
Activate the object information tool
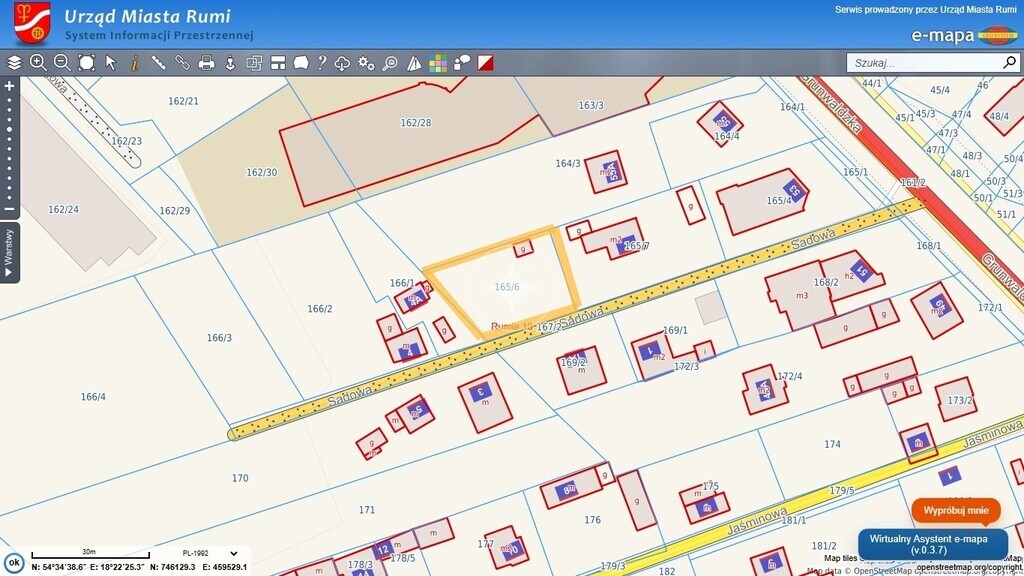(x=134, y=63)
